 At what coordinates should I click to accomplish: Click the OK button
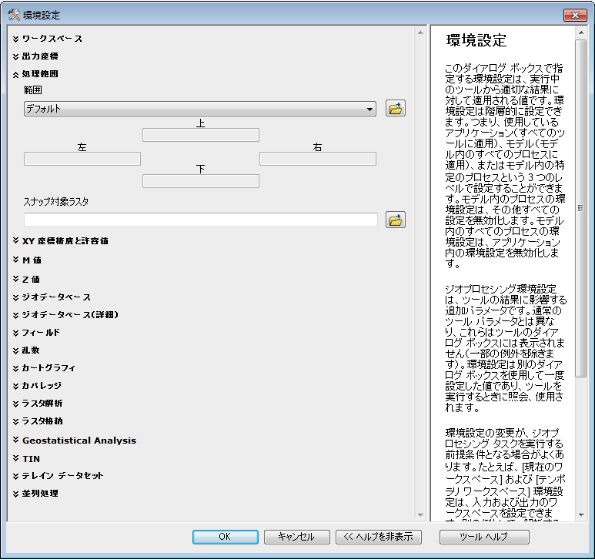tap(225, 537)
